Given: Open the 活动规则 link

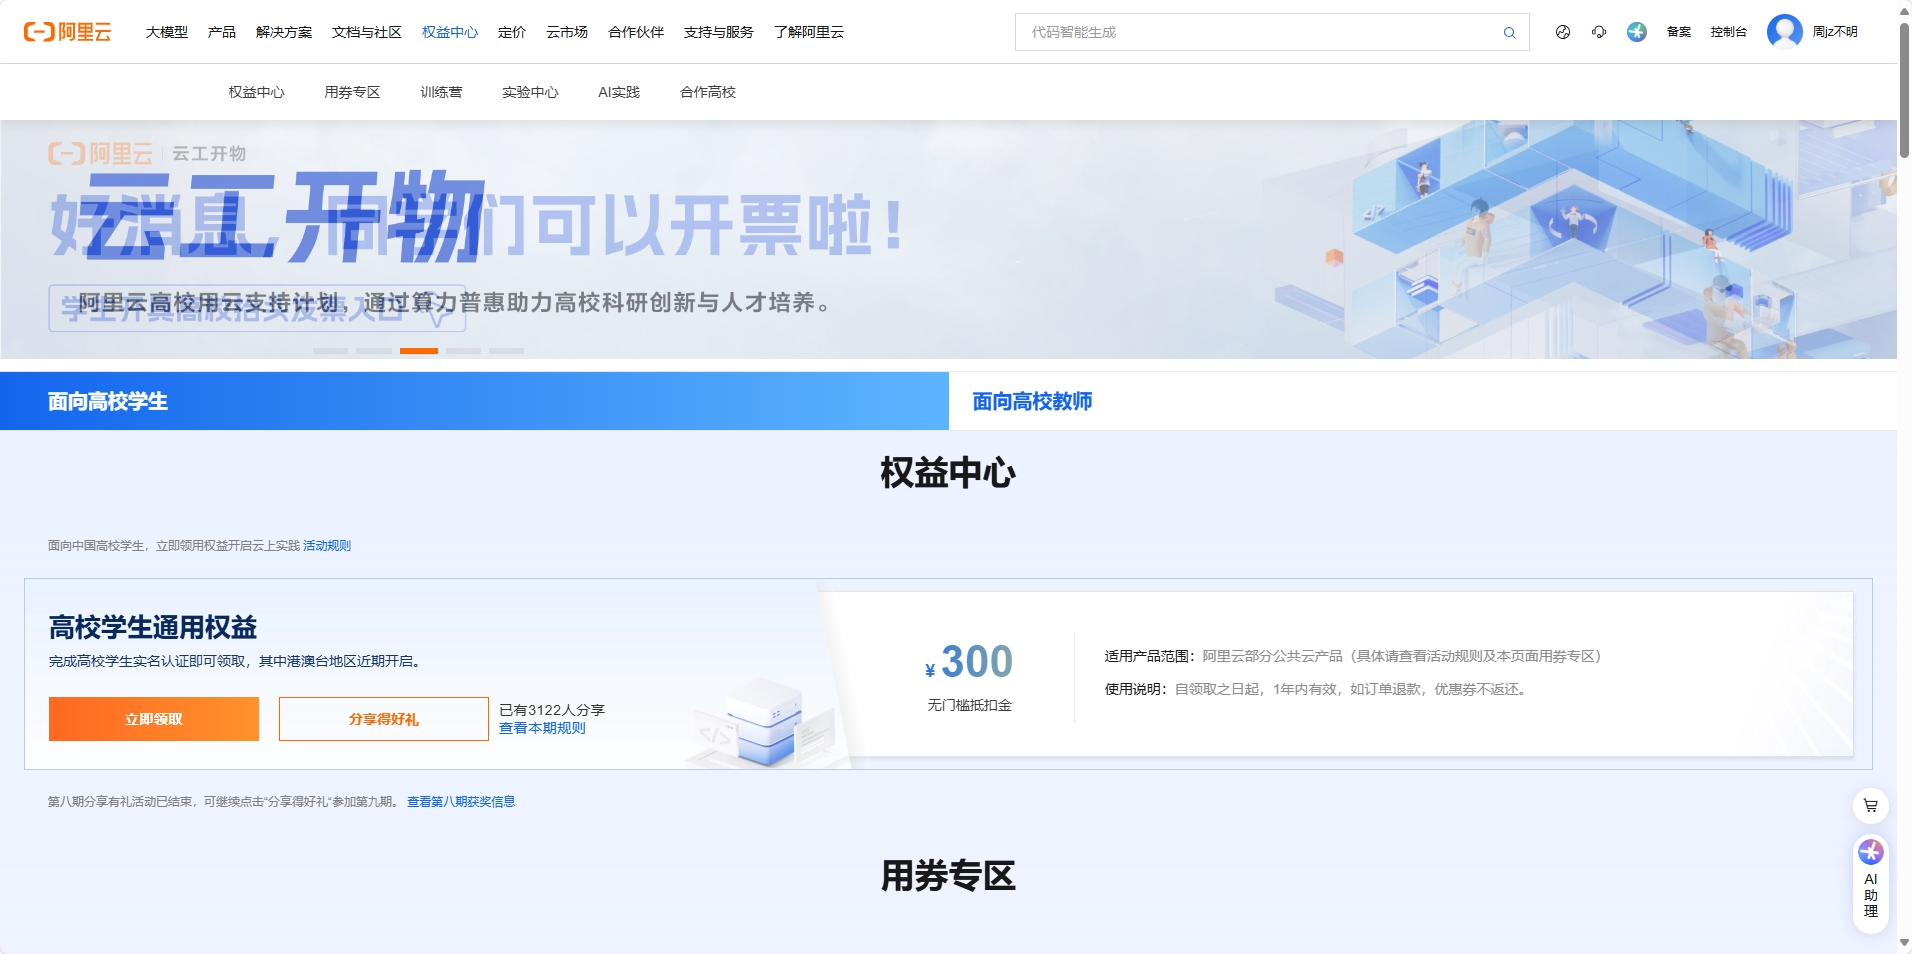Looking at the screenshot, I should 327,546.
